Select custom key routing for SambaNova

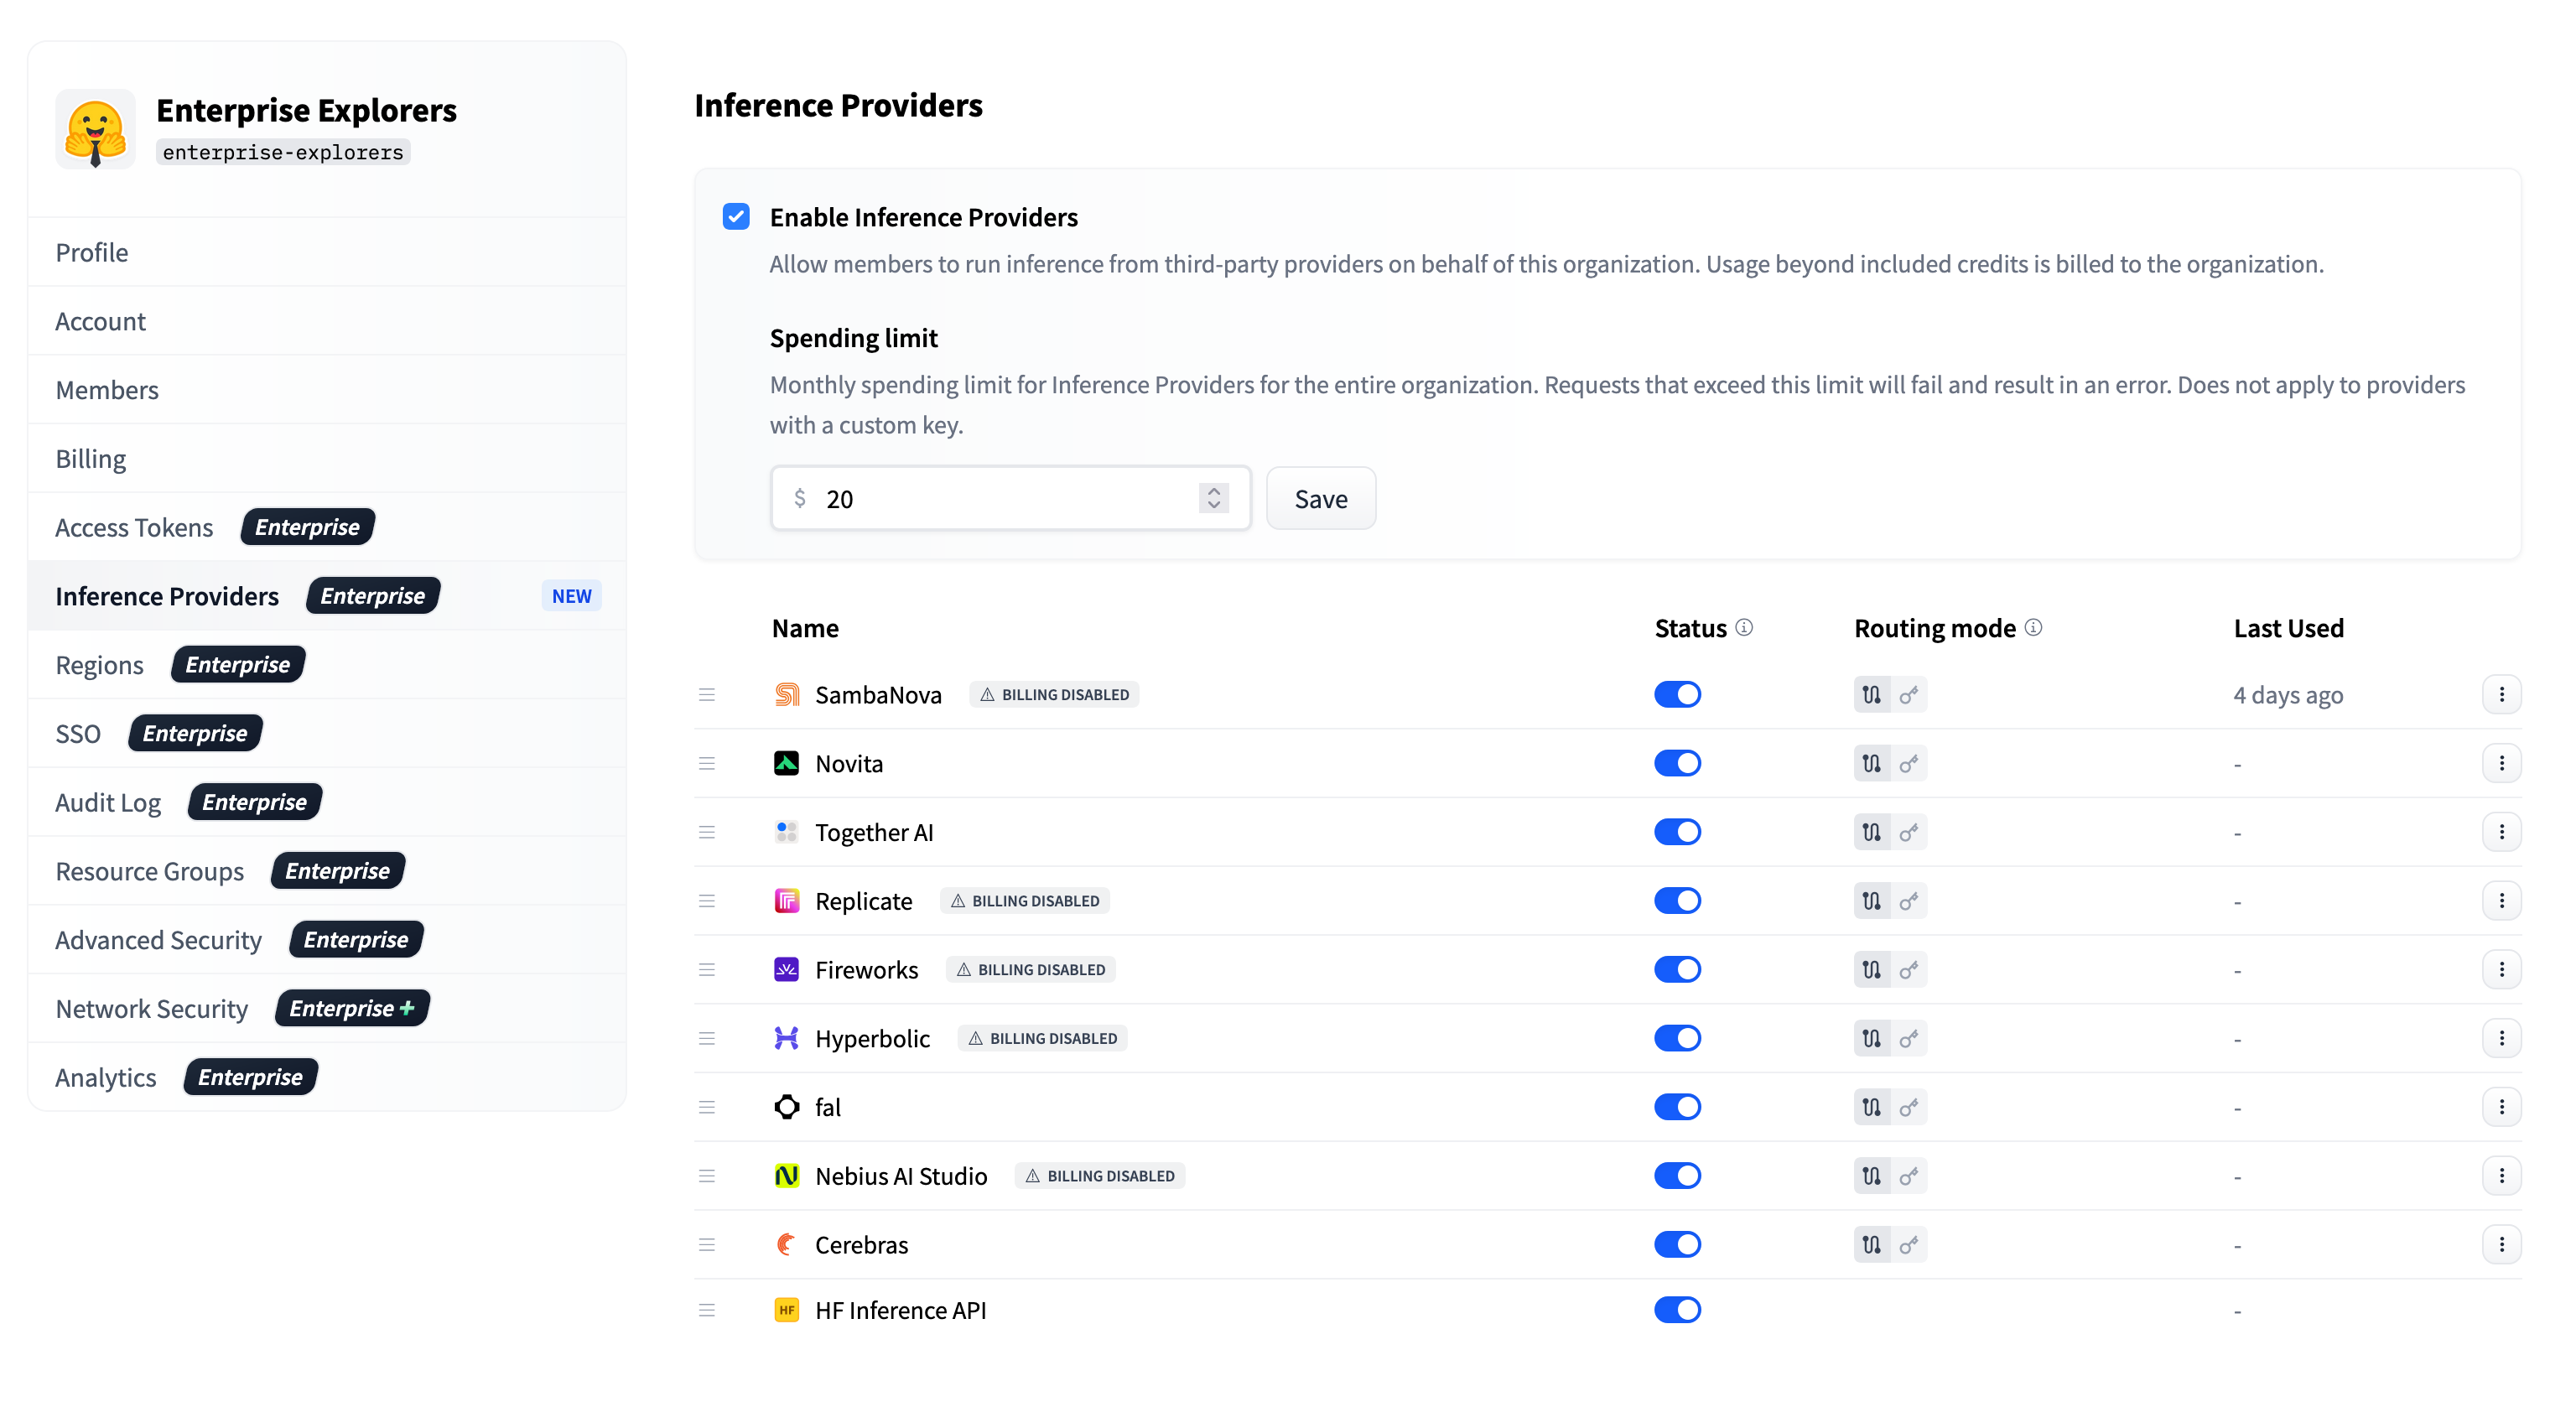[1908, 695]
